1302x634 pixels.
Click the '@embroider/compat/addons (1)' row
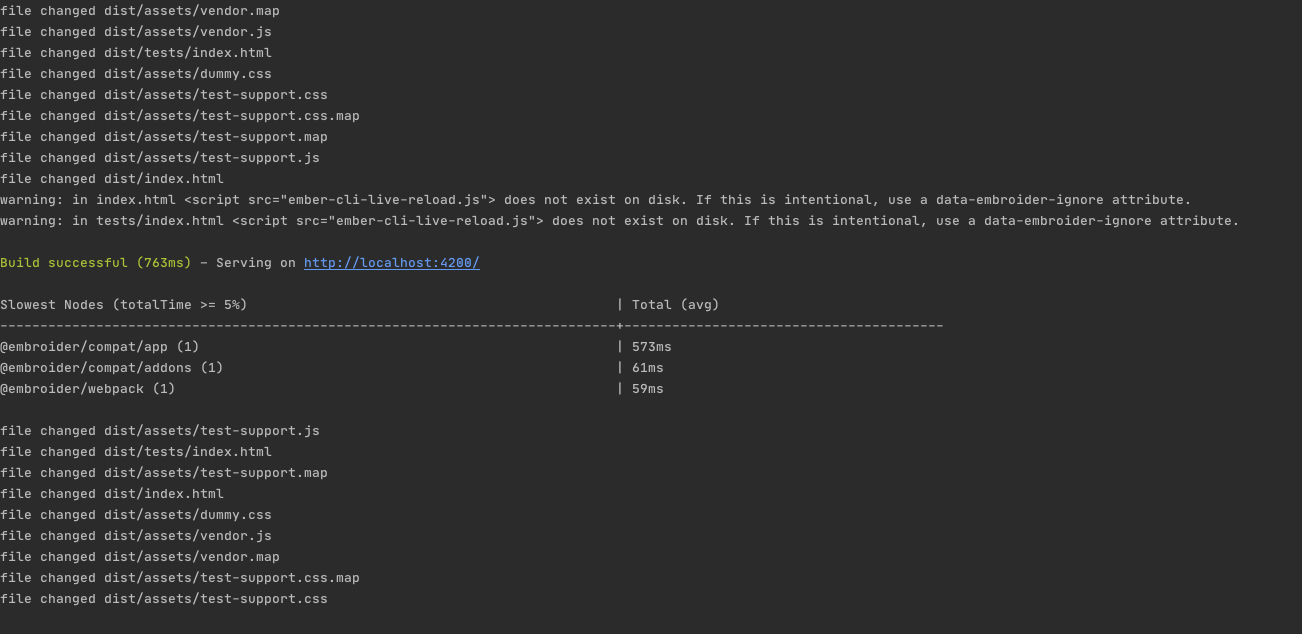point(112,368)
